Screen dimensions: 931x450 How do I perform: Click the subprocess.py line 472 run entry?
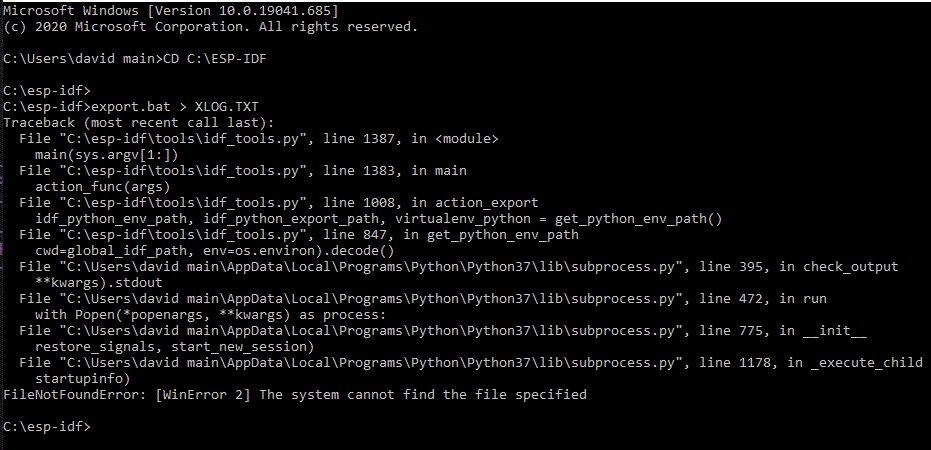pos(423,299)
